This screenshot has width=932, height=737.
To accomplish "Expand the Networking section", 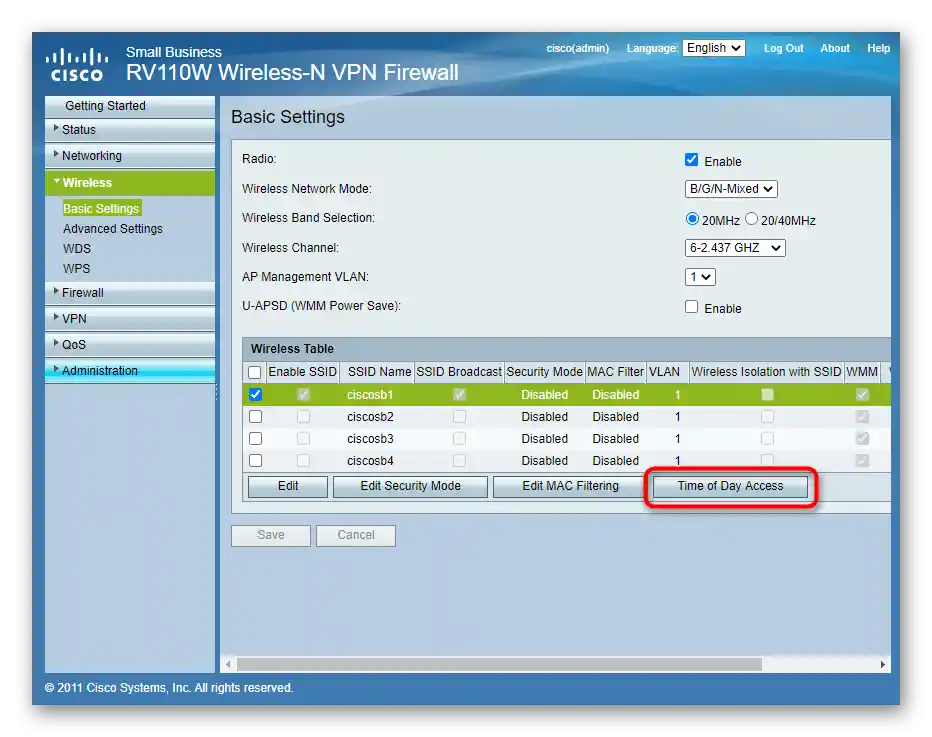I will coord(130,156).
